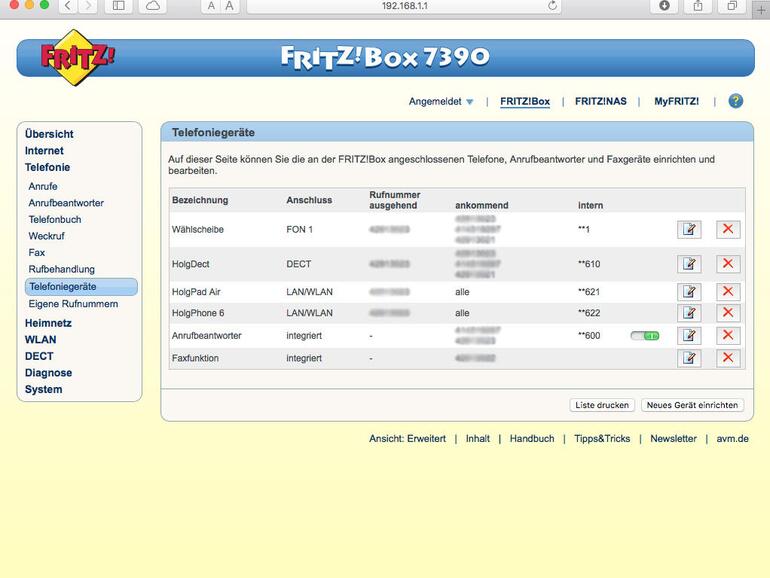Open the DECT menu section
Image resolution: width=770 pixels, height=578 pixels.
pos(39,357)
